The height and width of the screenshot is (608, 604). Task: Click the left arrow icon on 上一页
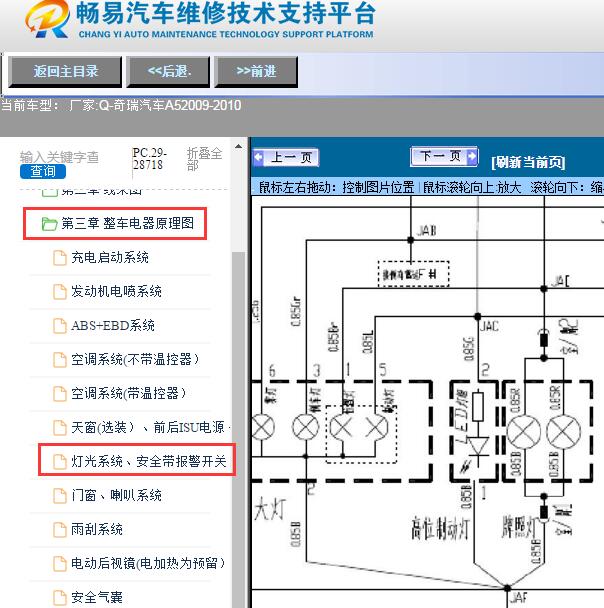(258, 157)
